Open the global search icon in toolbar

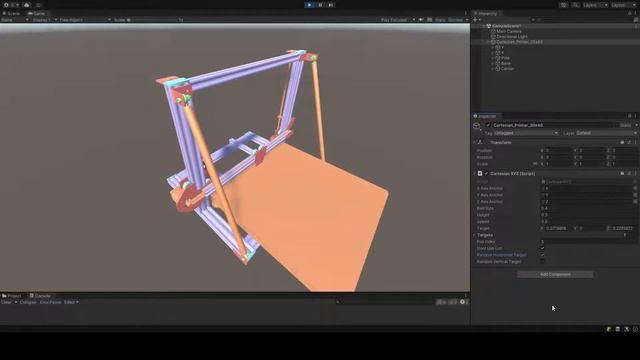(x=575, y=5)
